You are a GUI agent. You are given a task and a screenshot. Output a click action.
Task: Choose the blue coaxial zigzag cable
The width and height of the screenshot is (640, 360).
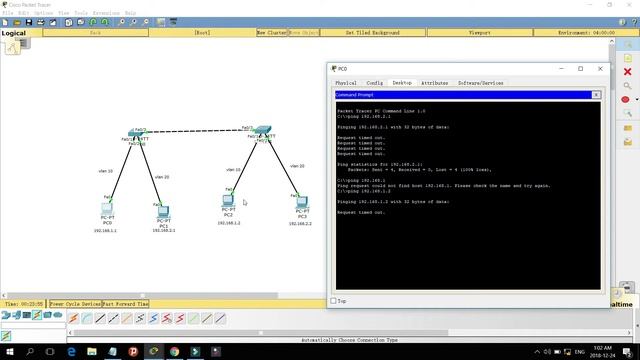click(153, 318)
